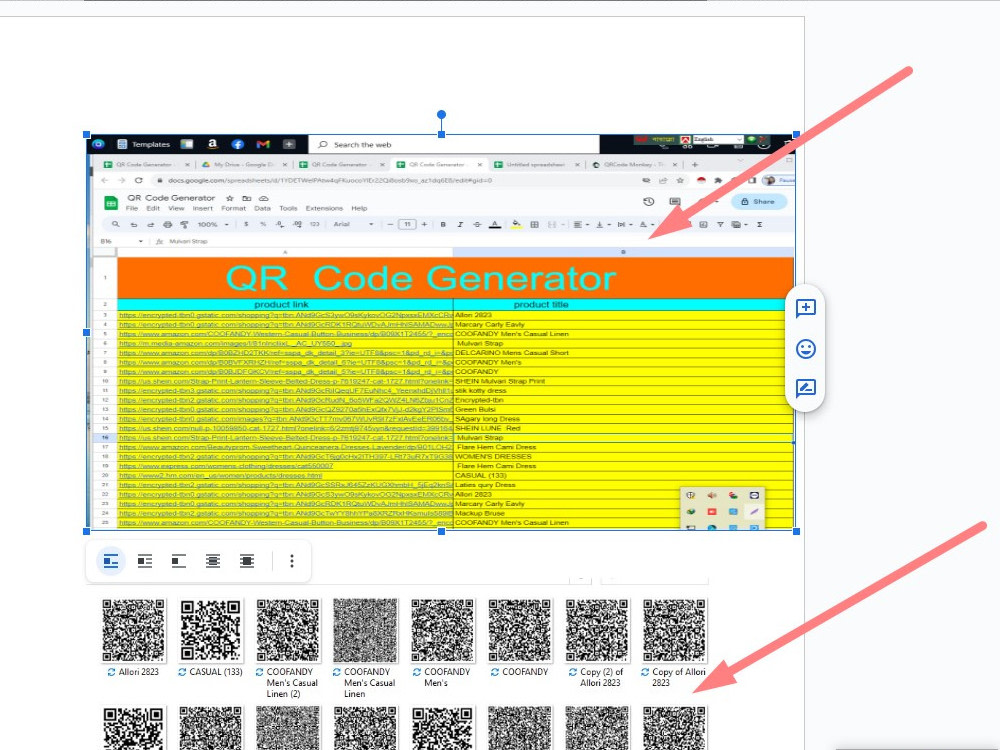Image resolution: width=1000 pixels, height=750 pixels.
Task: Star the QR Code Generator title in screenshot
Action: pos(230,198)
